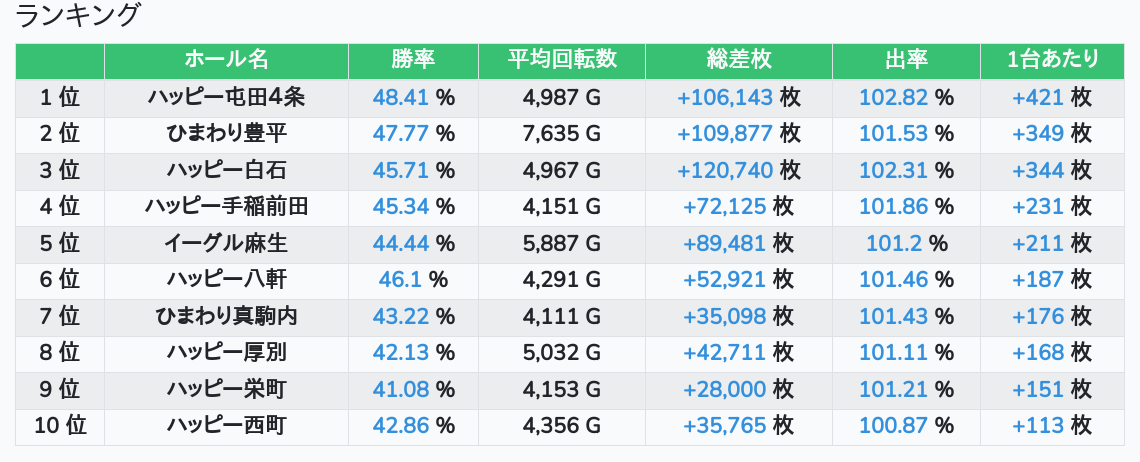Screen dimensions: 1140x462
Task: Click the 総差枚 column header
Action: coord(738,60)
